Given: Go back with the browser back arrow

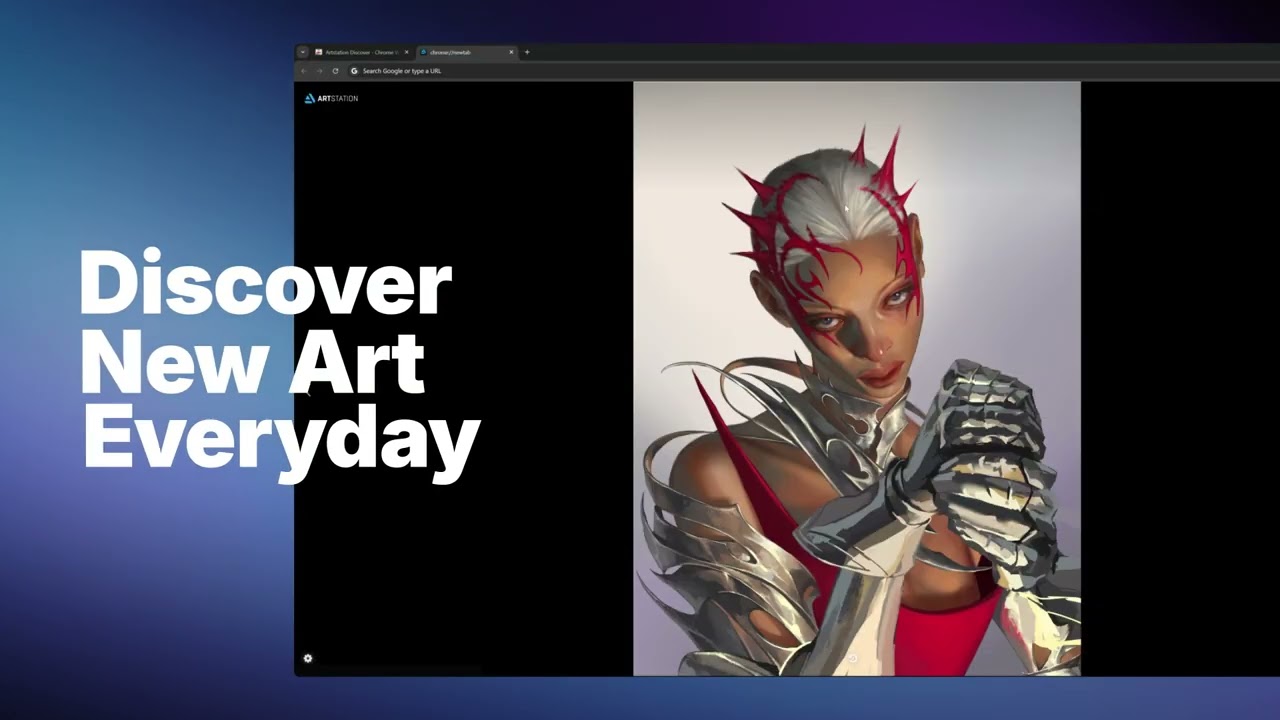Looking at the screenshot, I should tap(304, 71).
